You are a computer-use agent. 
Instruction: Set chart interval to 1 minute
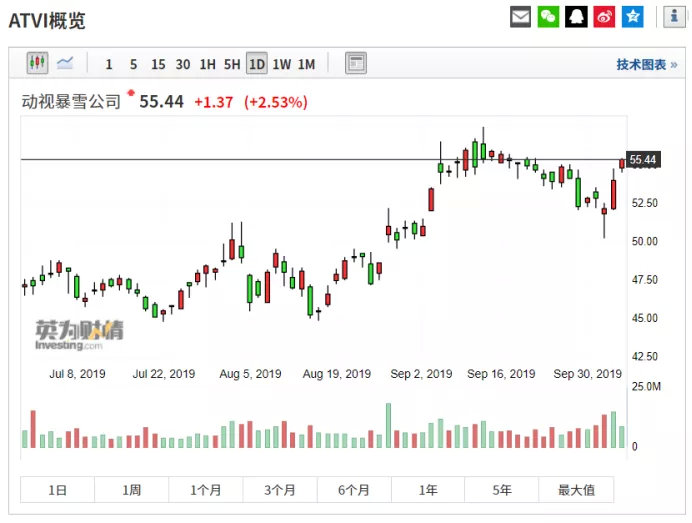point(109,65)
